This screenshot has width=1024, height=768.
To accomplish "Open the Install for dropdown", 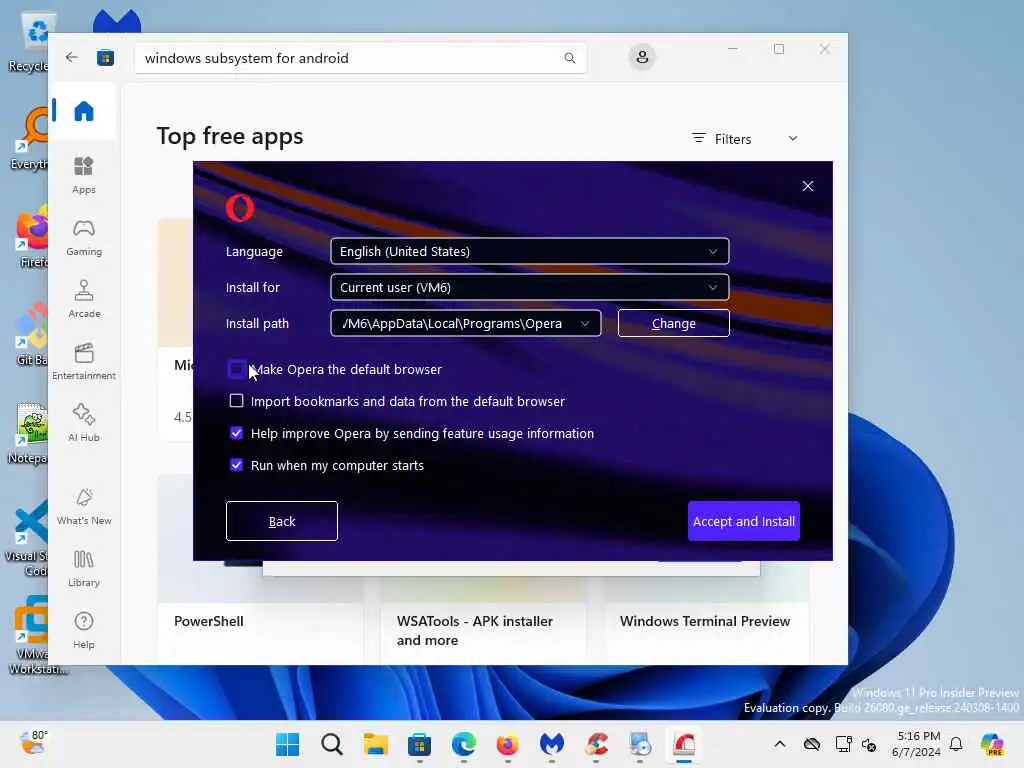I will pos(530,287).
